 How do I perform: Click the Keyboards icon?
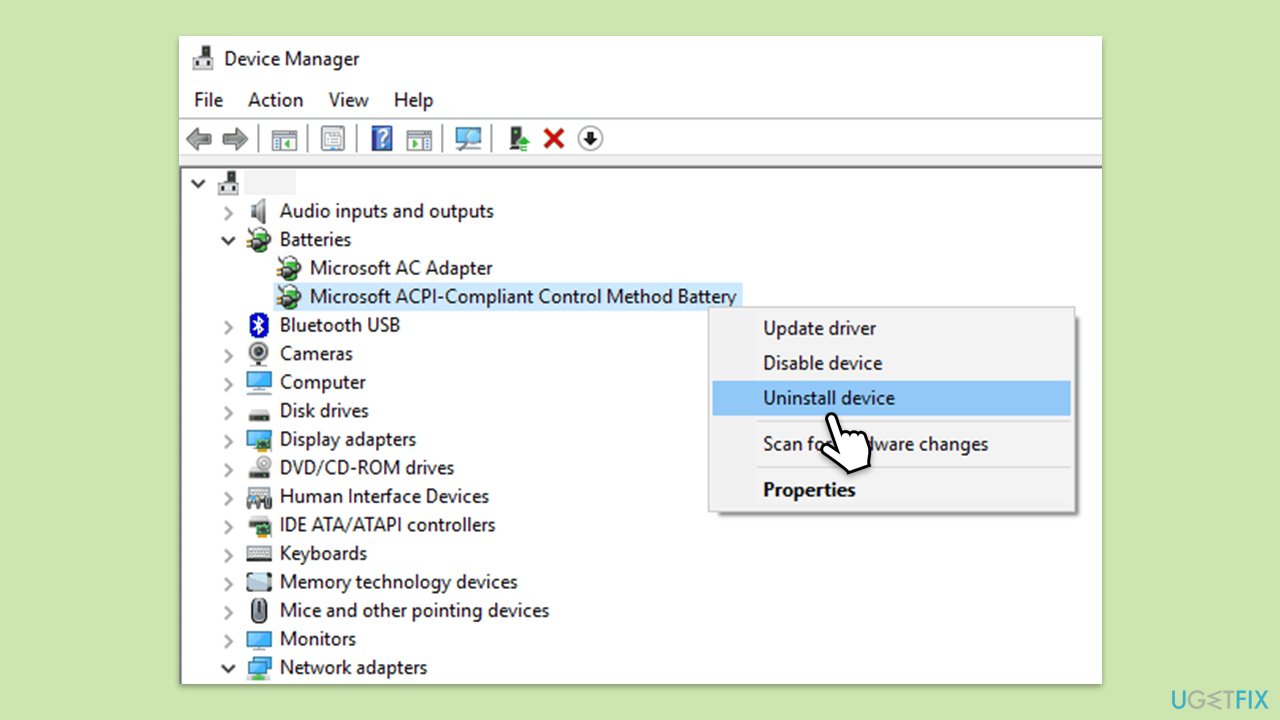click(x=259, y=554)
